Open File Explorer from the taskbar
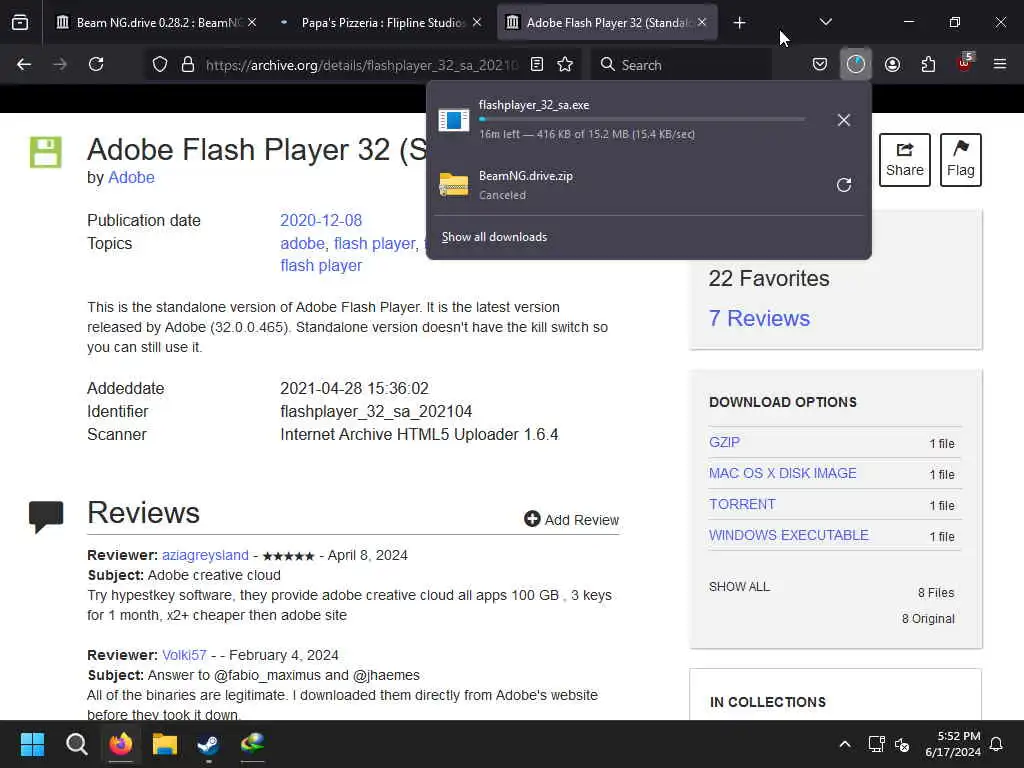This screenshot has width=1024, height=768. coord(165,744)
